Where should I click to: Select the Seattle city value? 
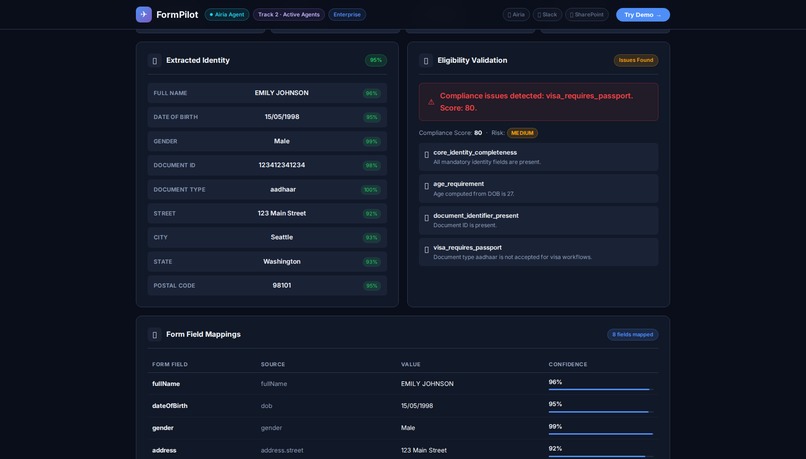282,237
